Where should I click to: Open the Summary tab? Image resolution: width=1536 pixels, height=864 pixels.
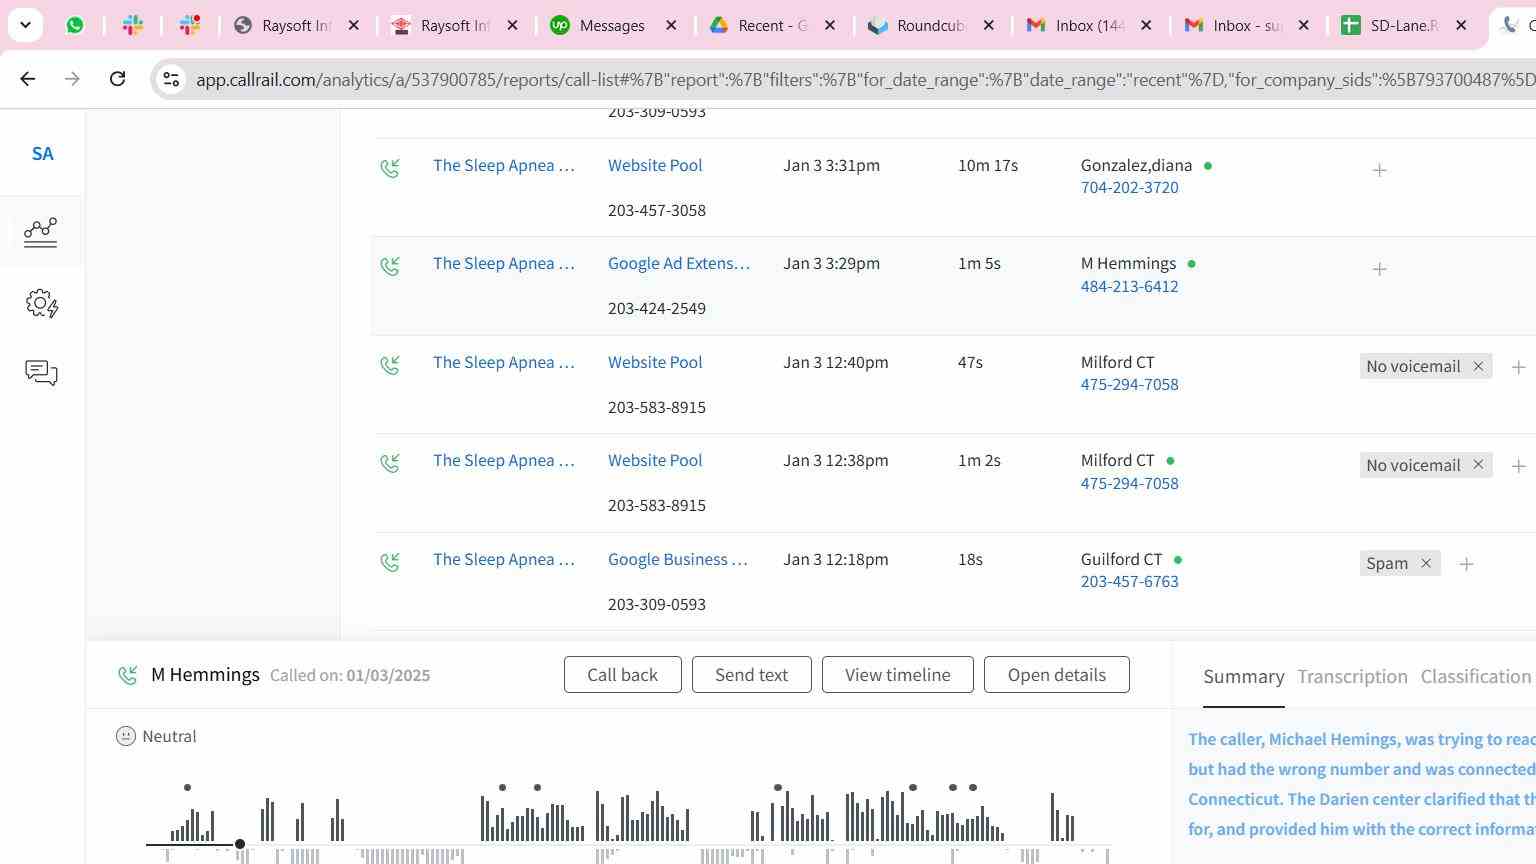(1243, 677)
